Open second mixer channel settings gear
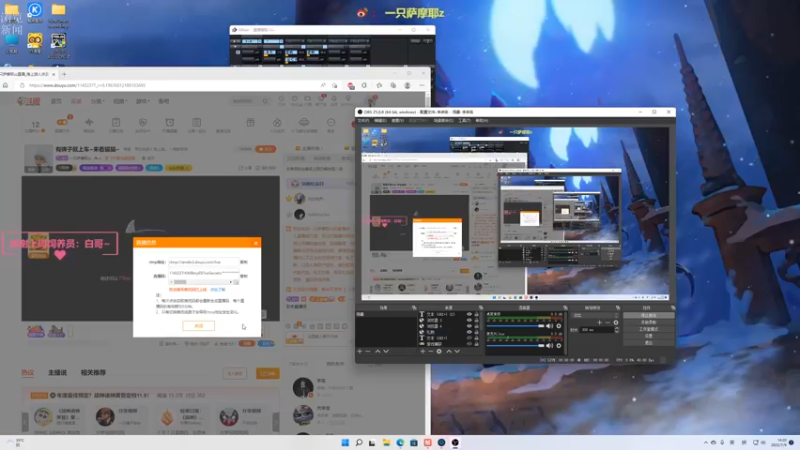Viewport: 800px width, 450px height. pyautogui.click(x=559, y=345)
